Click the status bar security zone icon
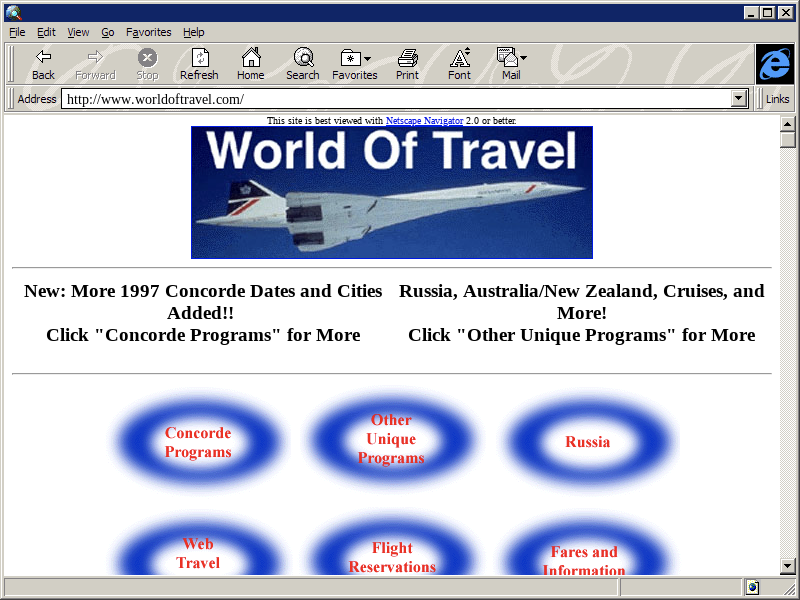Screen dimensions: 800x600 click(x=752, y=587)
